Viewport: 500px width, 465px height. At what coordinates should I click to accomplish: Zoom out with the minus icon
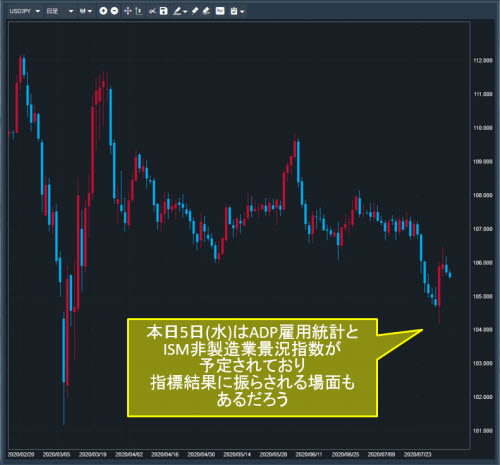(x=114, y=11)
